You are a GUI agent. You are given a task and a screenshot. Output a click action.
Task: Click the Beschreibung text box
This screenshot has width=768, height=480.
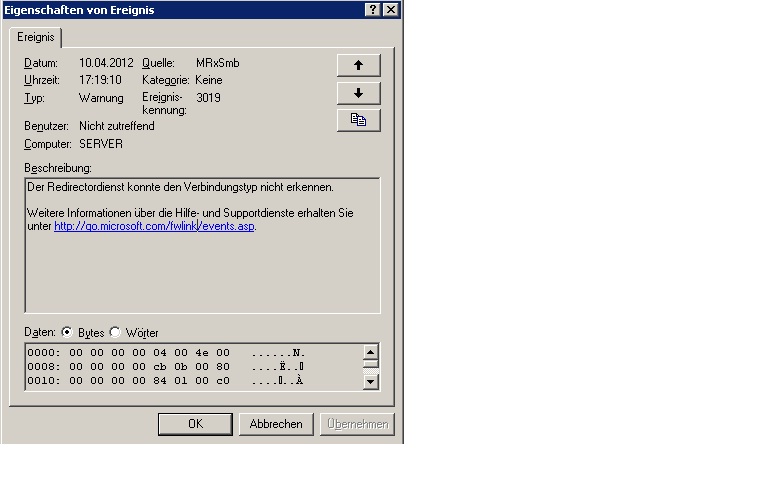click(202, 245)
